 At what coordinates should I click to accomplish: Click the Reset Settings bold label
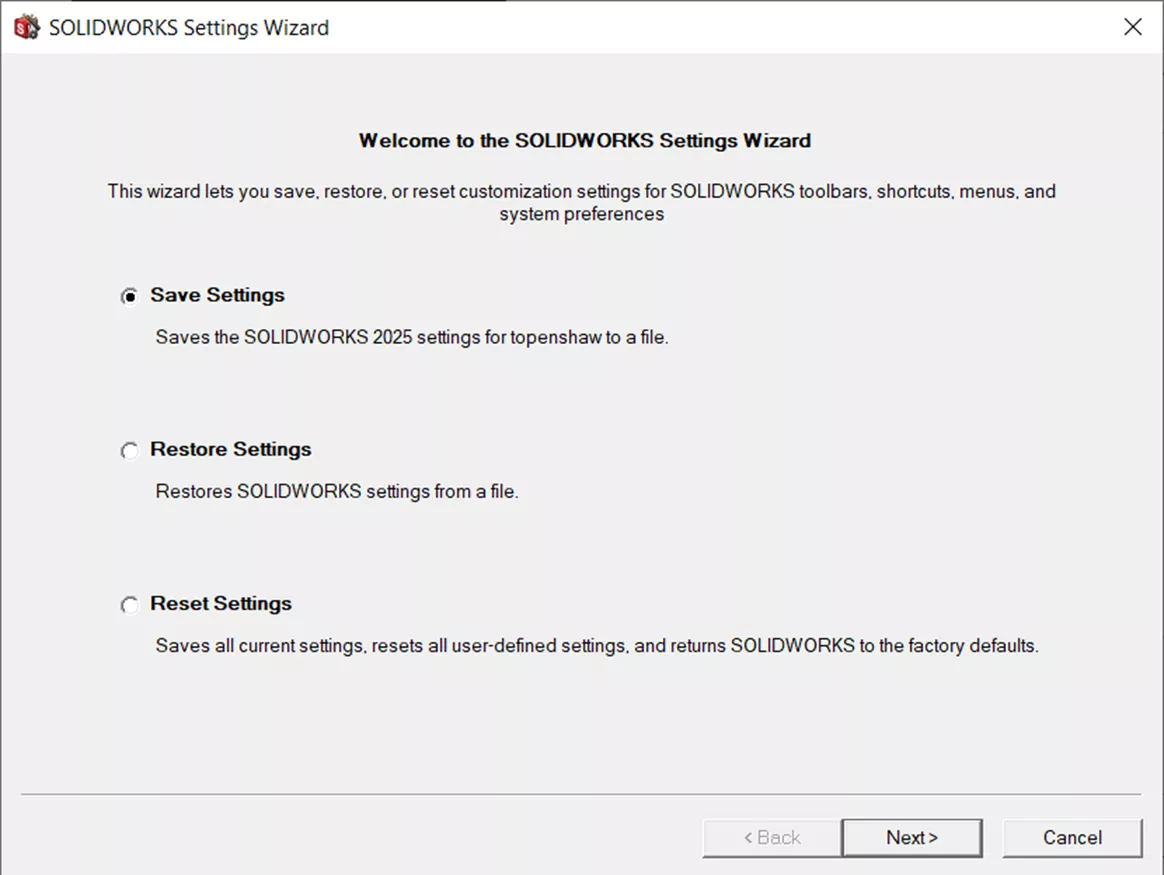tap(220, 603)
